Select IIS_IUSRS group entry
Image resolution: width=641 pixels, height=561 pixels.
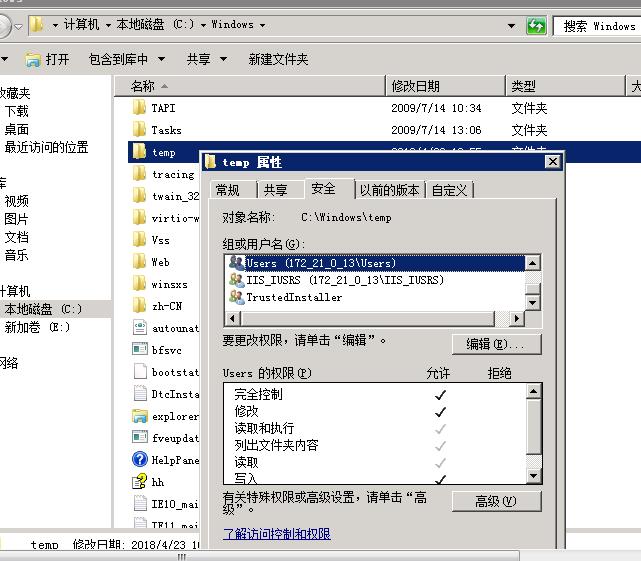[344, 280]
